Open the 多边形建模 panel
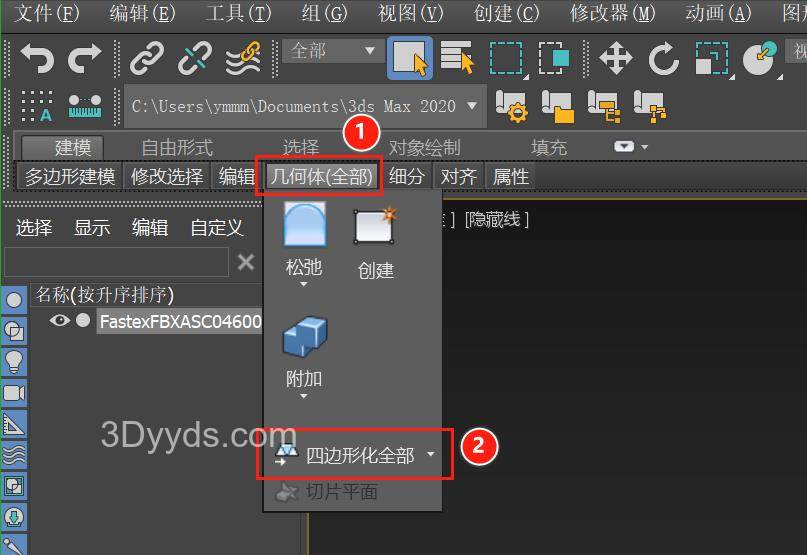The image size is (807, 555). click(70, 177)
